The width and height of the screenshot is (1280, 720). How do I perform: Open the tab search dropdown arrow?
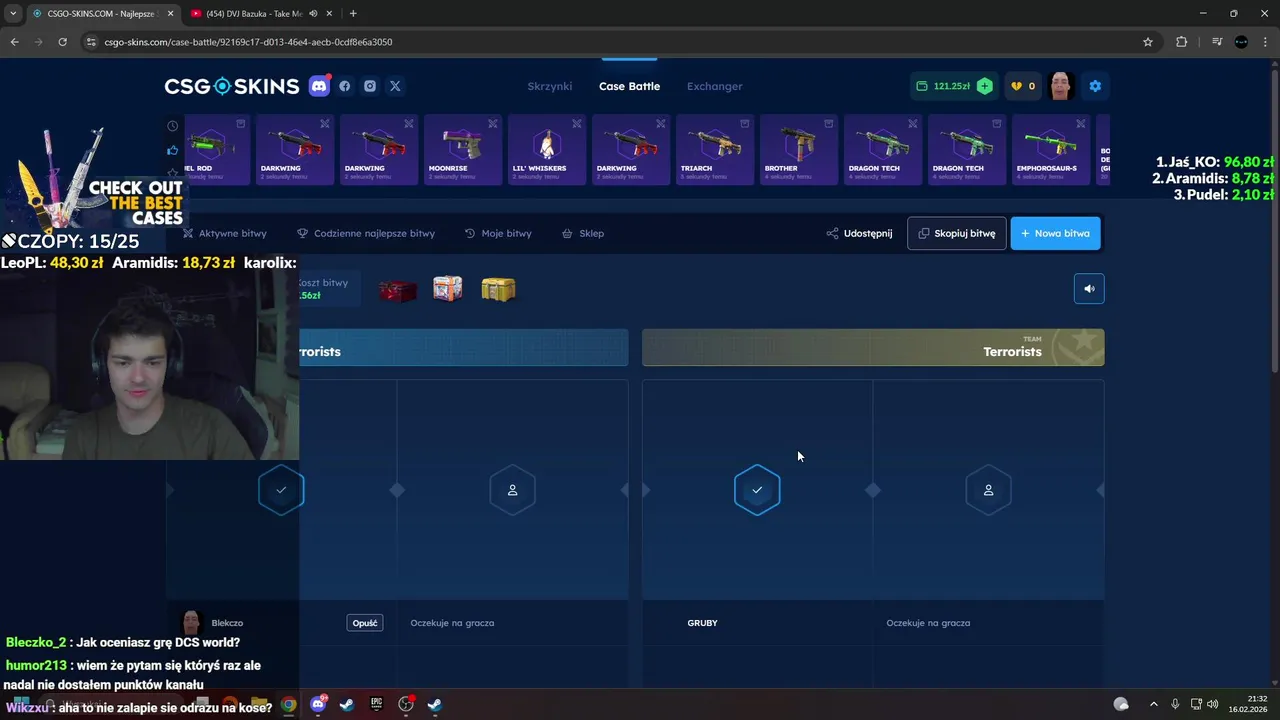click(13, 13)
